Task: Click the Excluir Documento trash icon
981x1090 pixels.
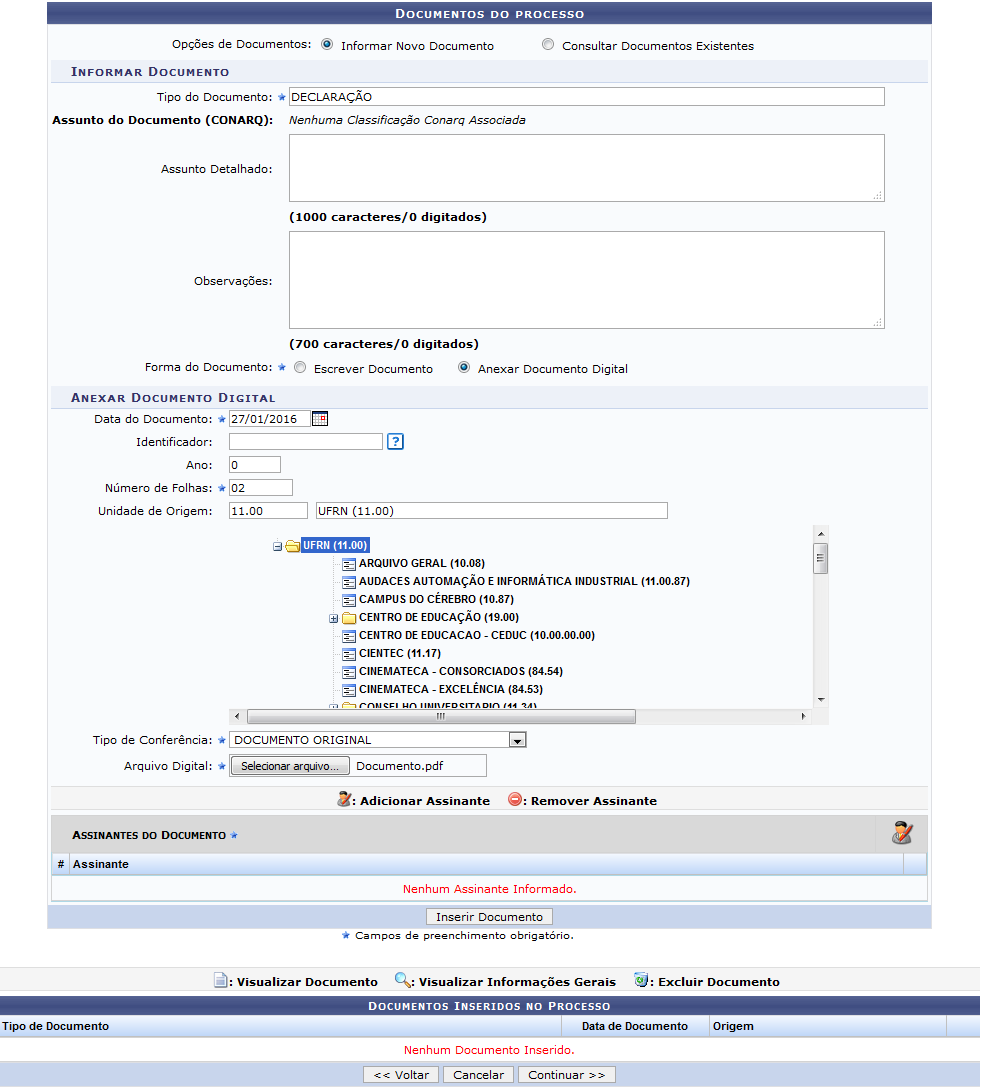Action: (x=641, y=980)
